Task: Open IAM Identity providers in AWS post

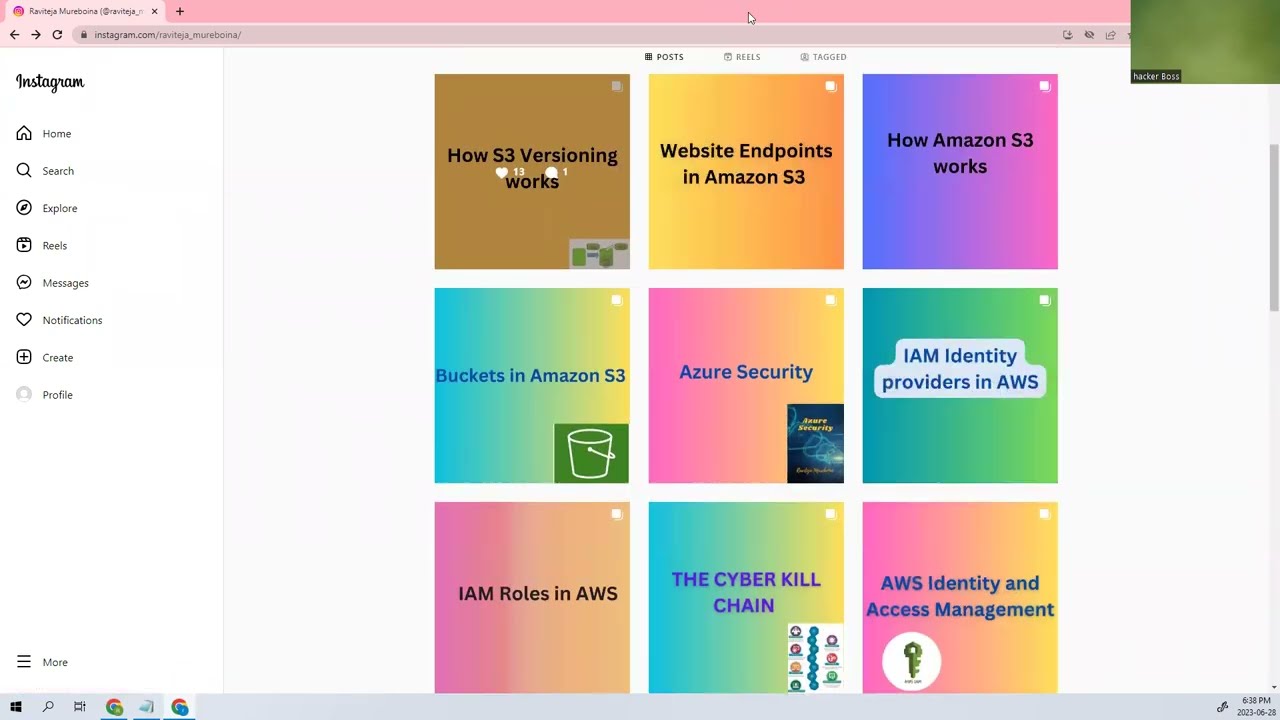Action: [960, 385]
